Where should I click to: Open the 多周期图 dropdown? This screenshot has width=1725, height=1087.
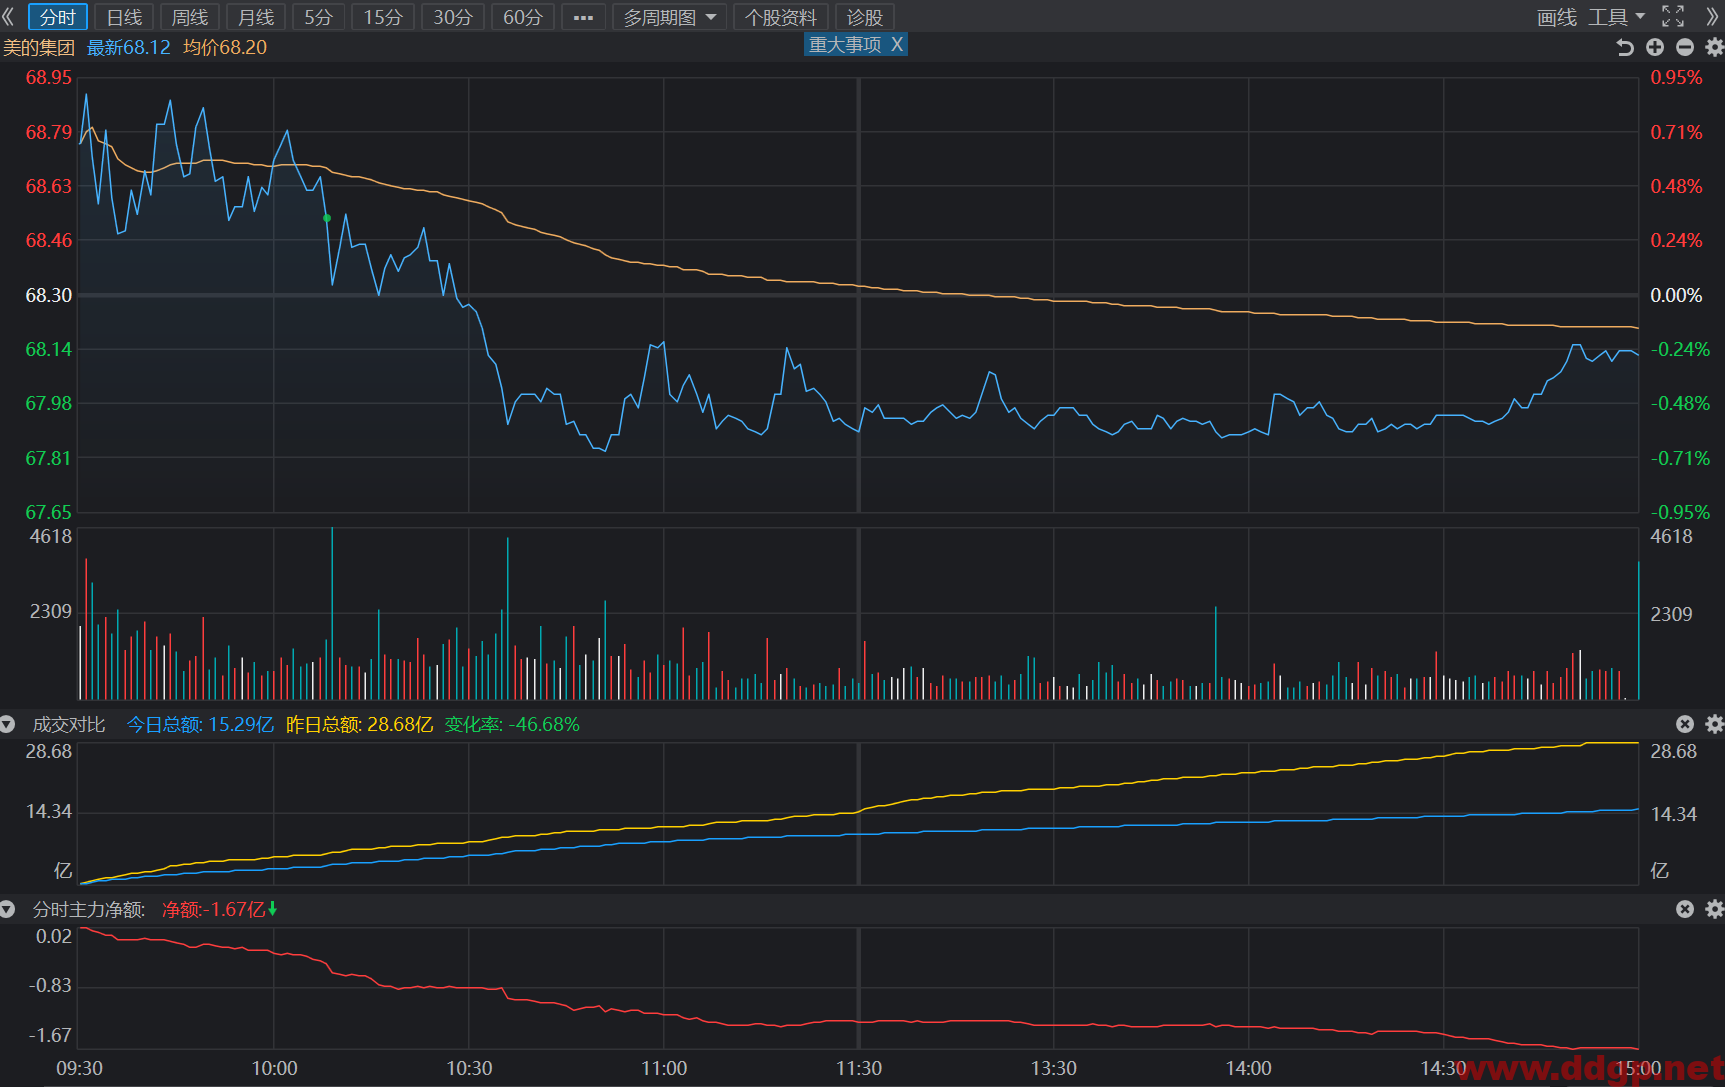[670, 17]
